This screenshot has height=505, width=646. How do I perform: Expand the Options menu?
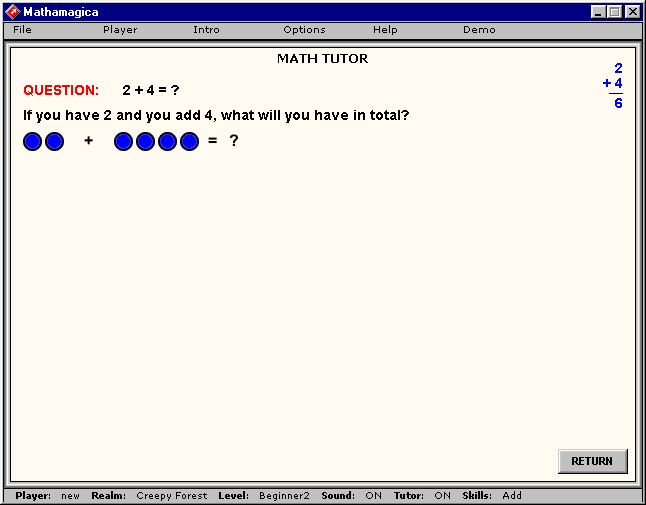pos(304,30)
